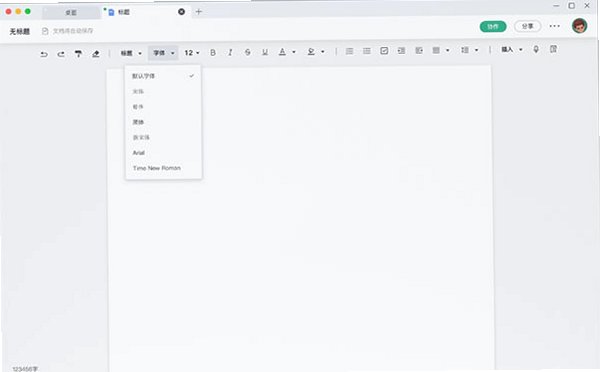Apply the highlight color pen icon
Image resolution: width=600 pixels, height=372 pixels.
pos(311,51)
